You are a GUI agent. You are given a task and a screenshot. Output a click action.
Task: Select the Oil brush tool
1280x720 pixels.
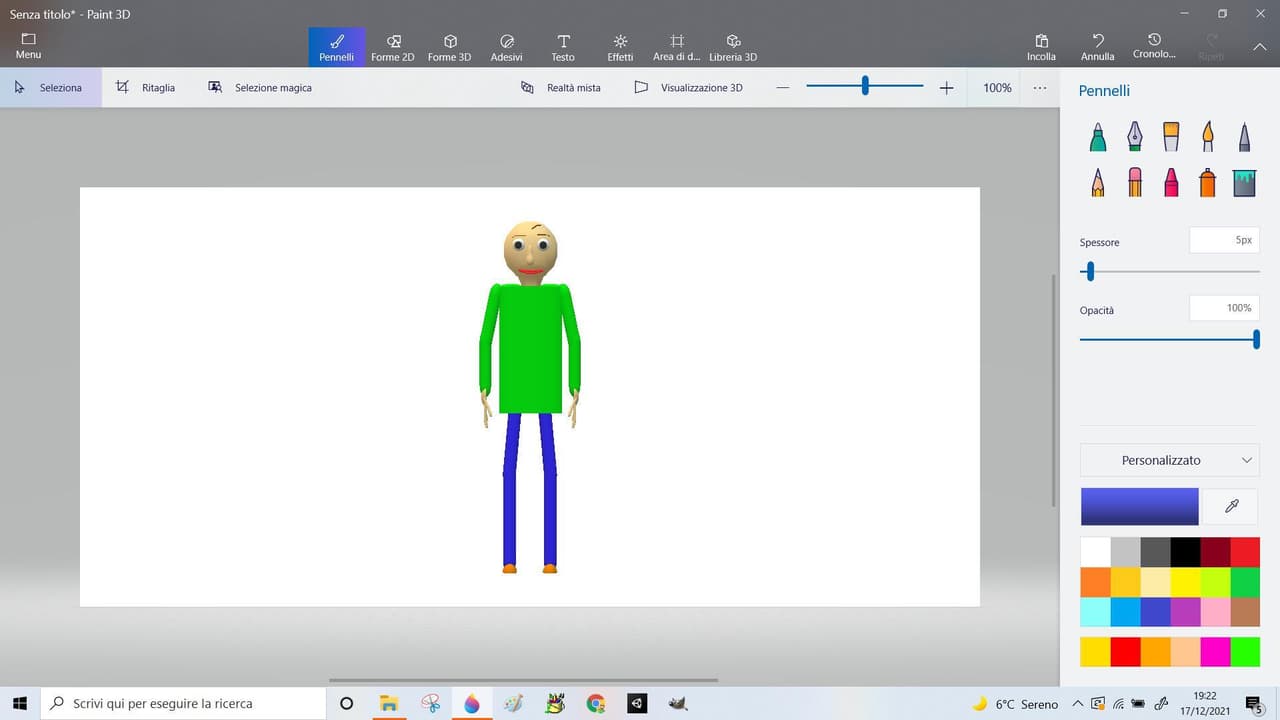1171,137
